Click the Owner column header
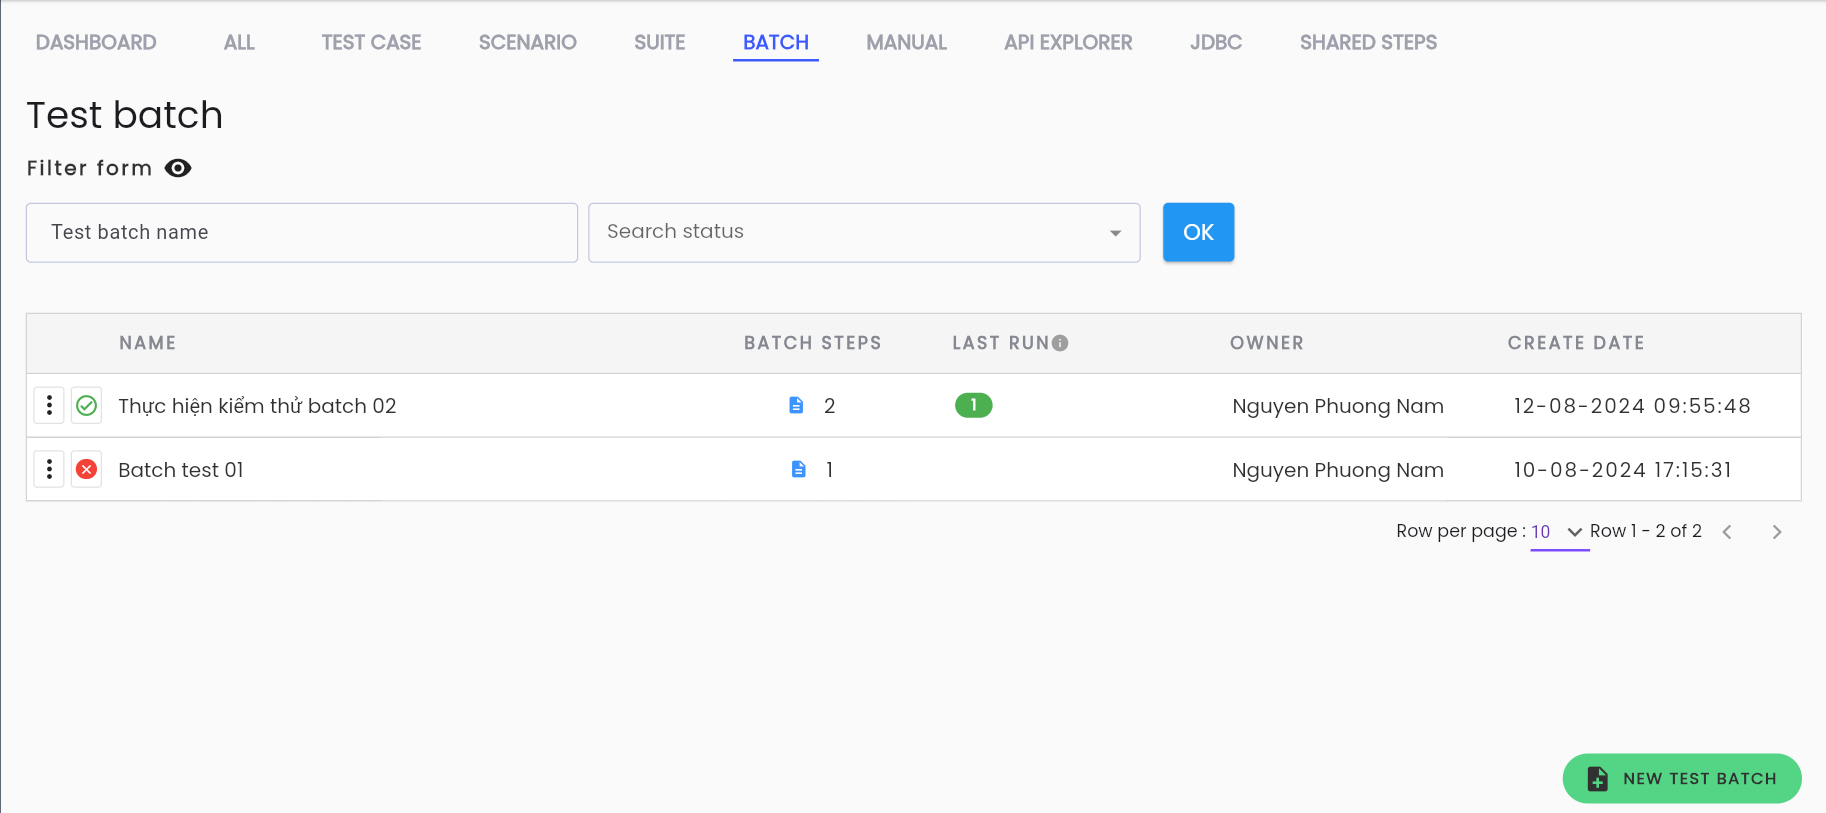This screenshot has height=813, width=1826. click(x=1267, y=343)
